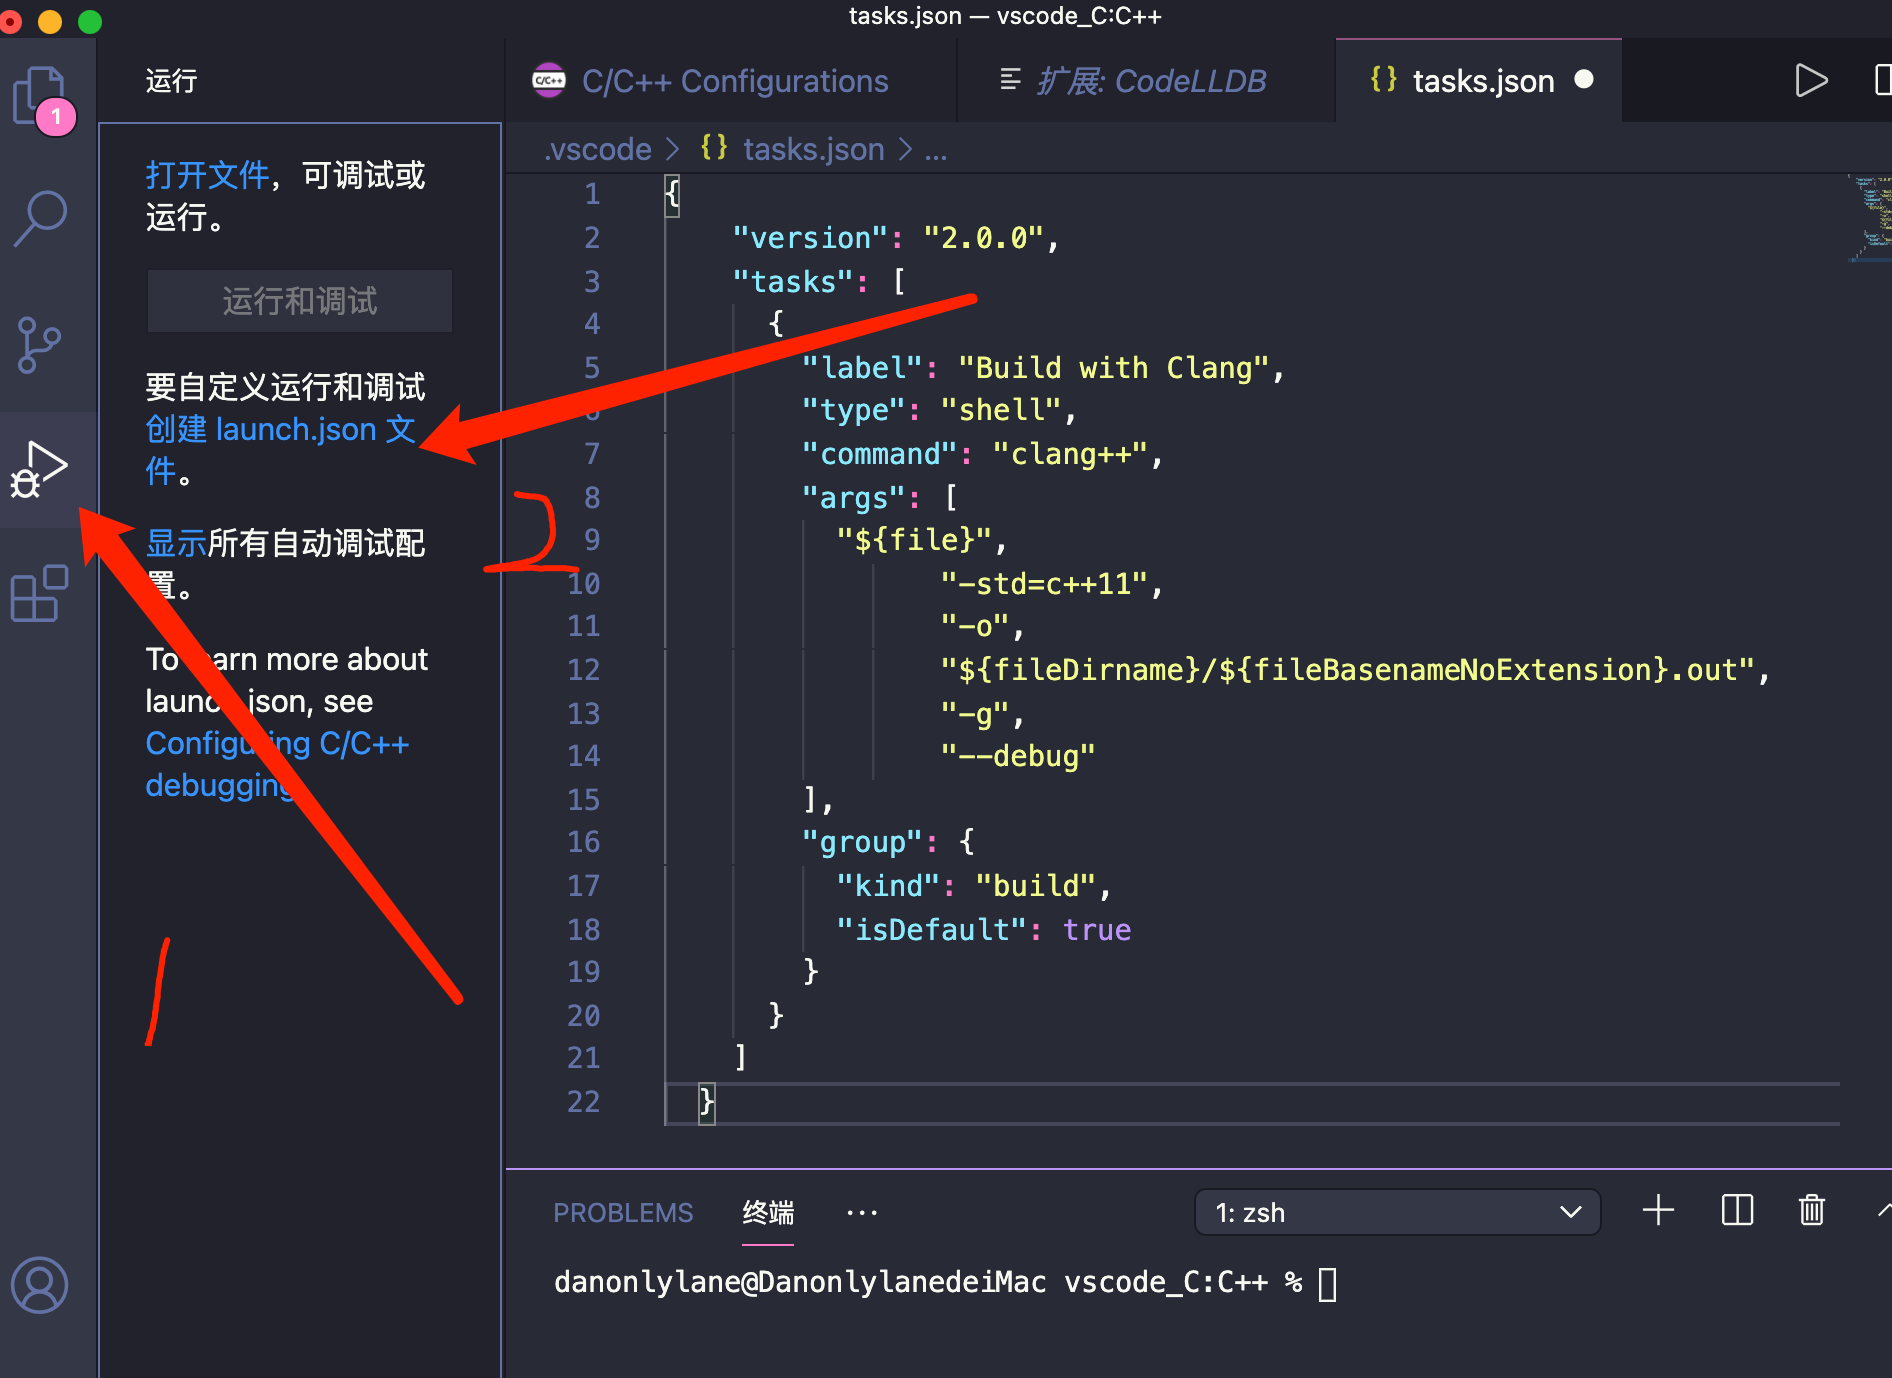Run the file using the play icon
The width and height of the screenshot is (1892, 1378).
1811,80
